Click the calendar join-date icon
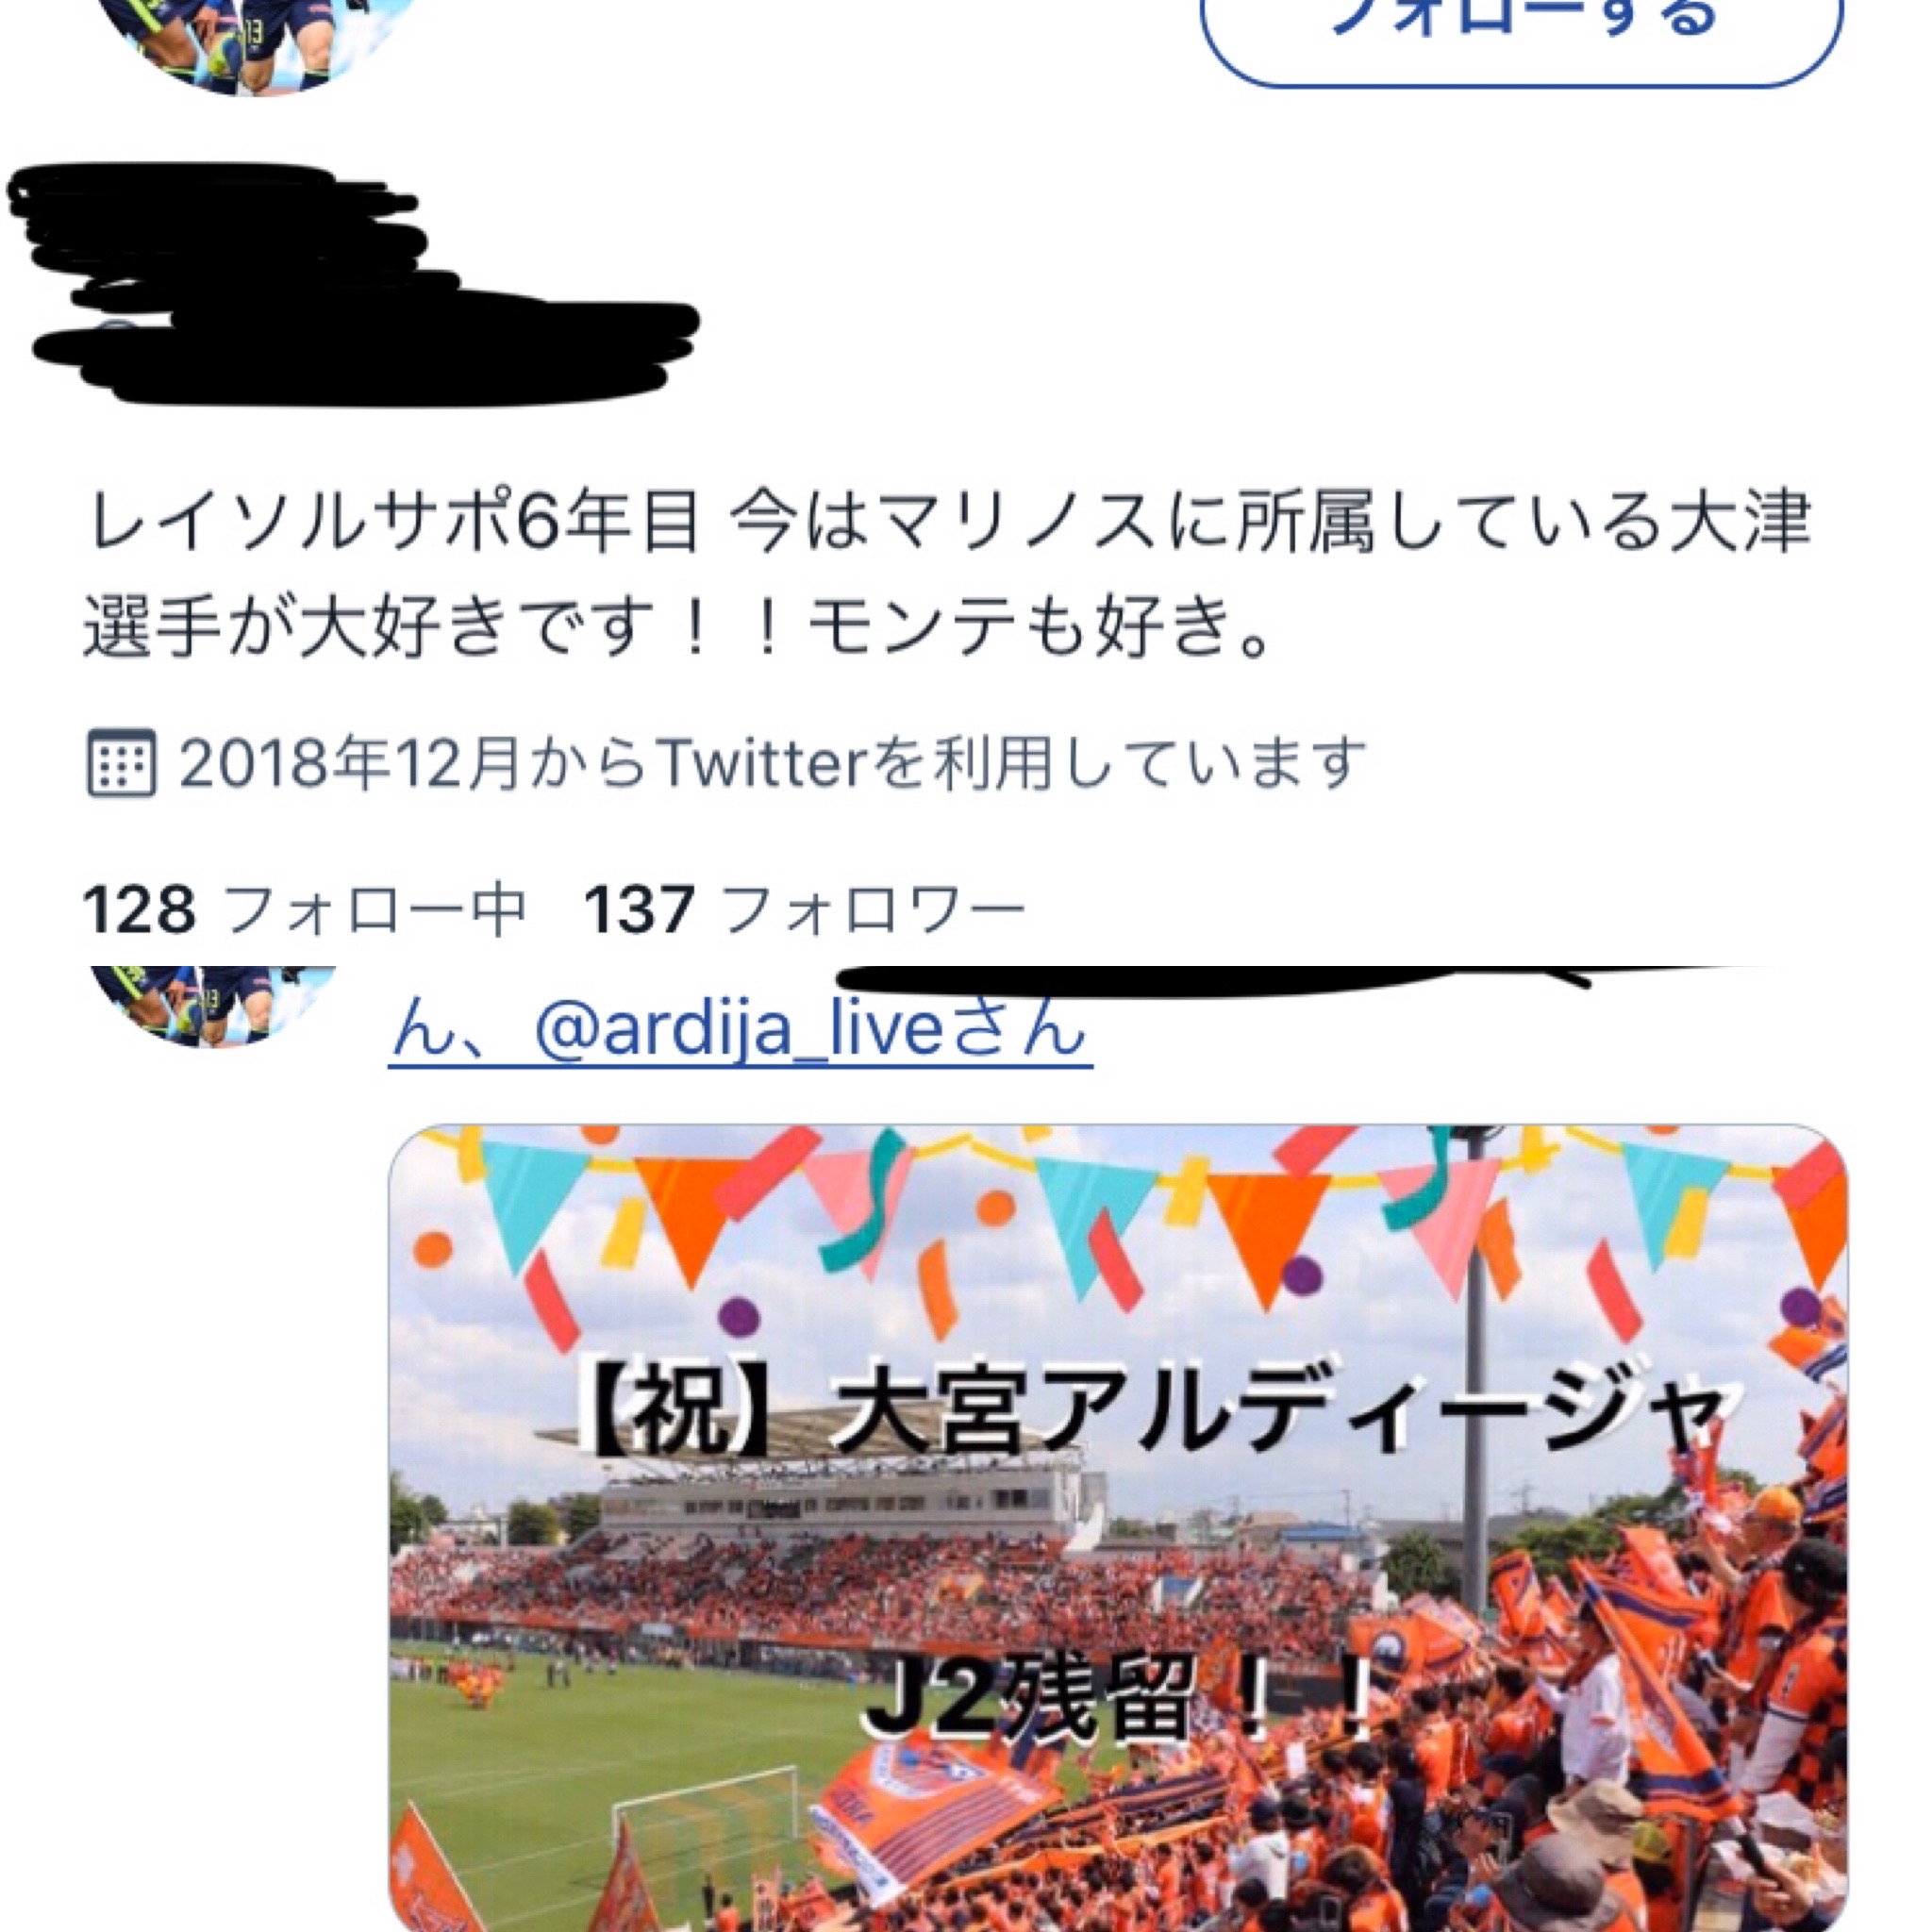 tap(121, 762)
